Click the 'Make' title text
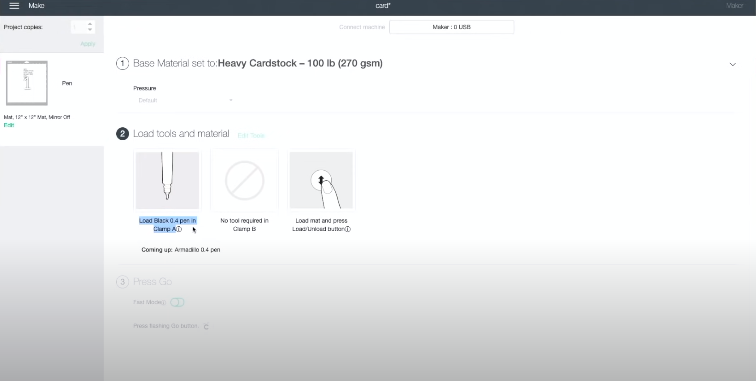756x381 pixels. [36, 6]
